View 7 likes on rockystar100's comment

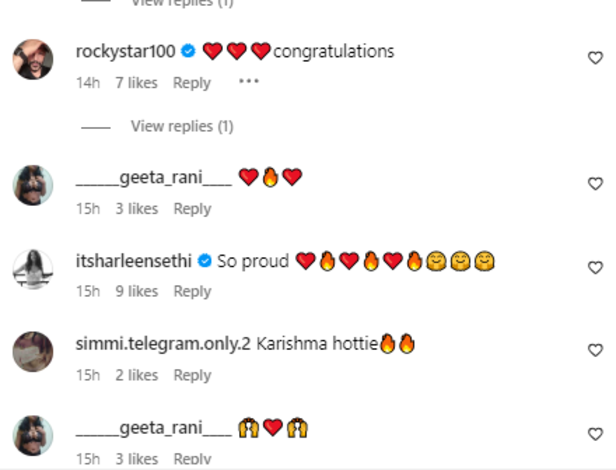coord(137,83)
